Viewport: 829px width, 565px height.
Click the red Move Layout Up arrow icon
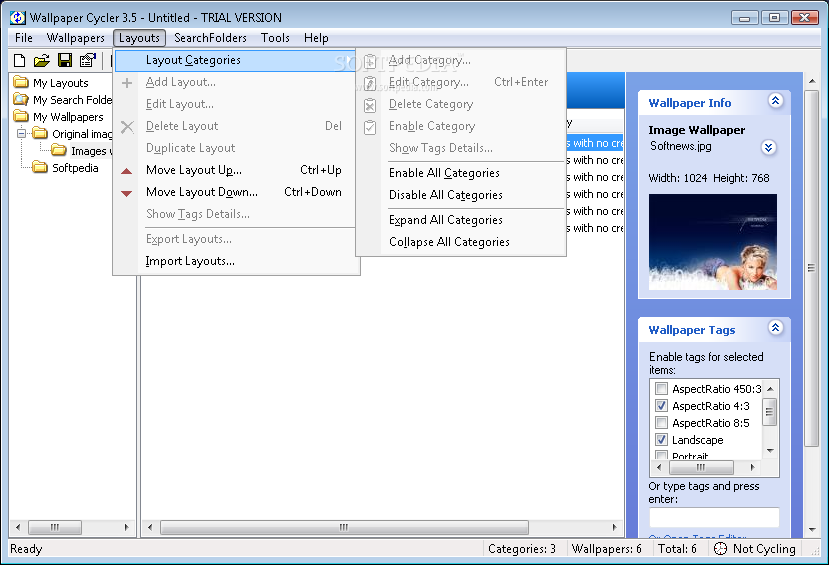[x=126, y=171]
